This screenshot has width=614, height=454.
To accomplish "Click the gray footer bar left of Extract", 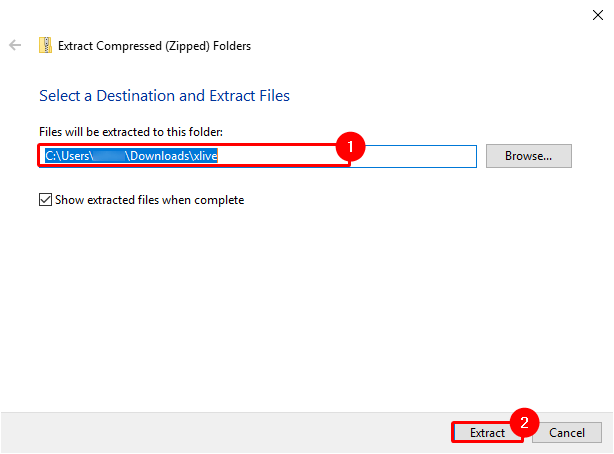I will click(220, 432).
